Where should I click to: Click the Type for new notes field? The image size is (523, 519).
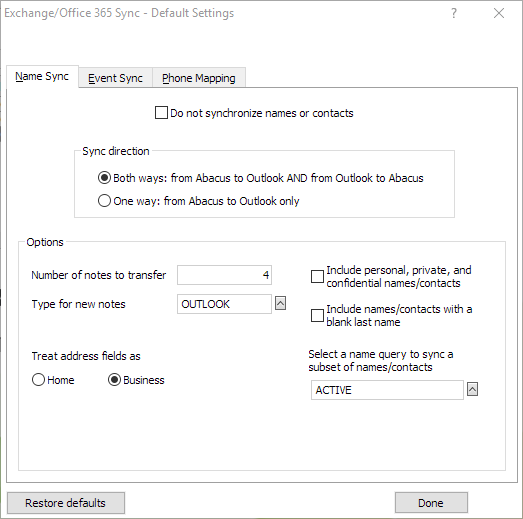(x=224, y=304)
